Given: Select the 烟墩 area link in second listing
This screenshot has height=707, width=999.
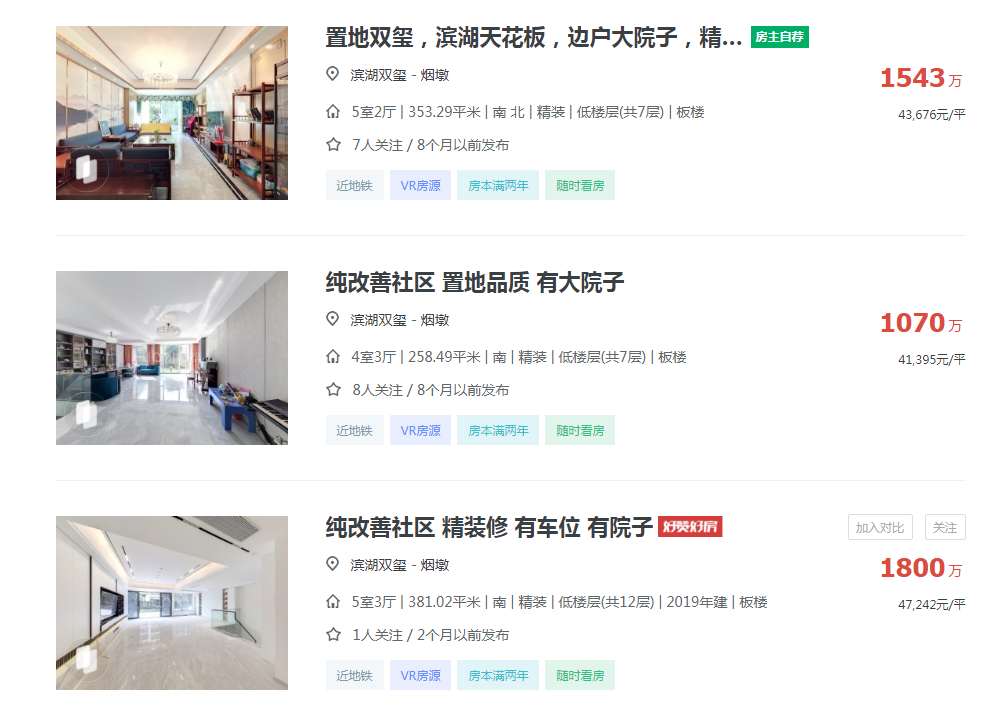Looking at the screenshot, I should 435,320.
